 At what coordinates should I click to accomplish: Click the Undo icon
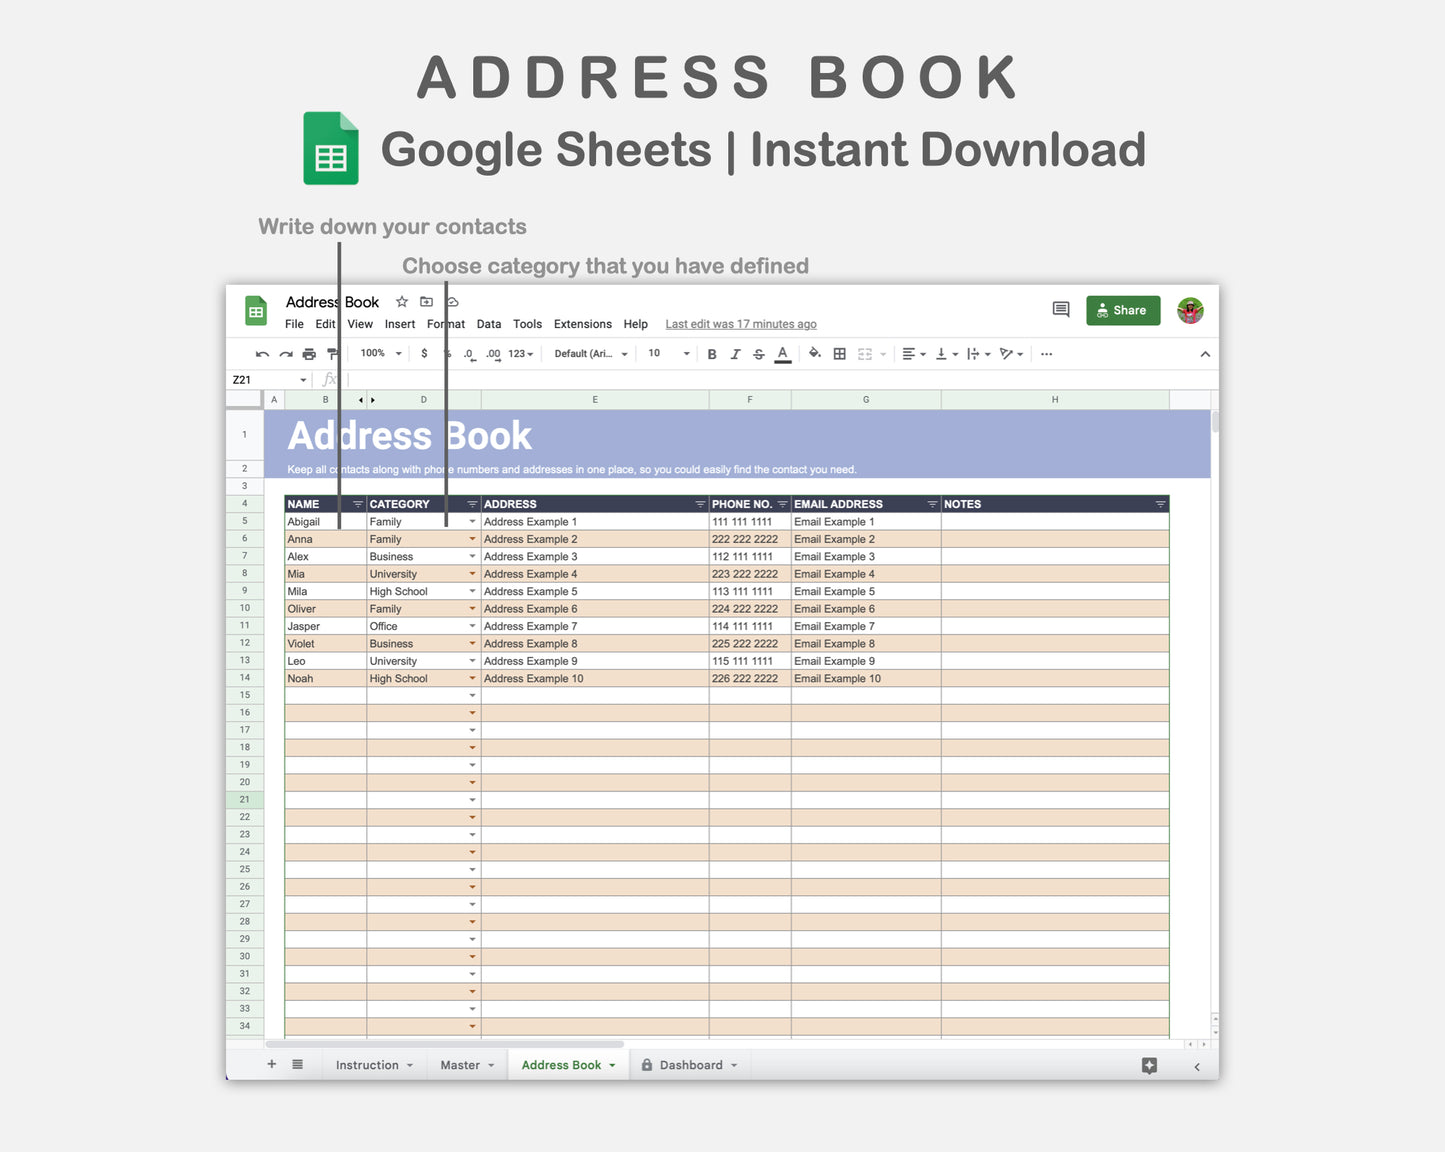click(262, 354)
